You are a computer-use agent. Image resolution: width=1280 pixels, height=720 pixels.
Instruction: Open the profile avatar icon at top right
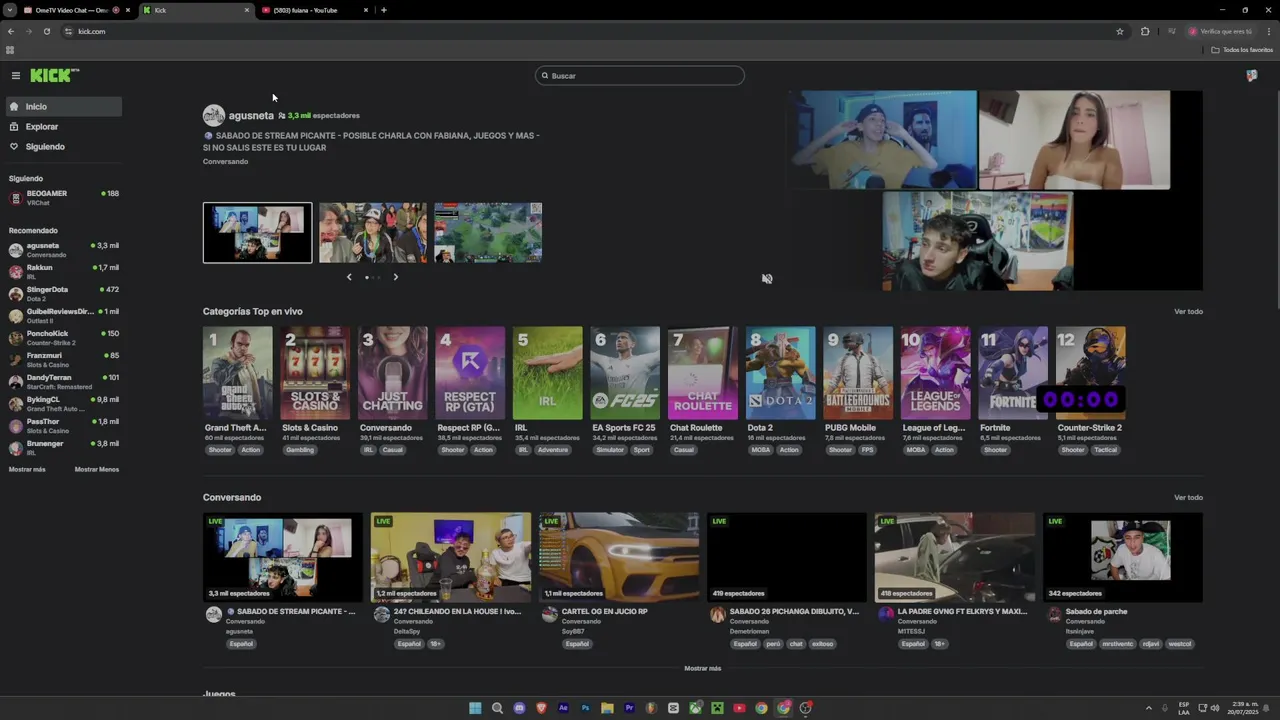tap(1252, 75)
